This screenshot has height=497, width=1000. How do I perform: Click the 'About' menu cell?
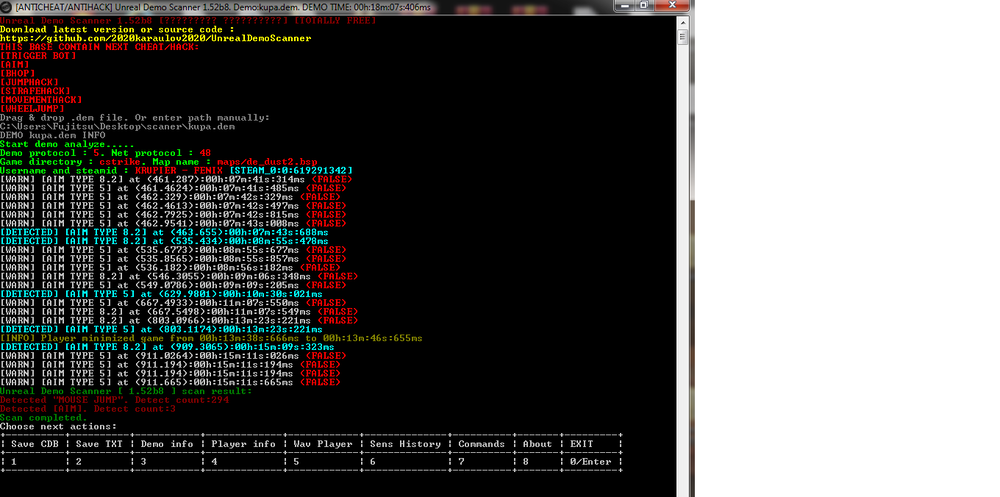(536, 444)
